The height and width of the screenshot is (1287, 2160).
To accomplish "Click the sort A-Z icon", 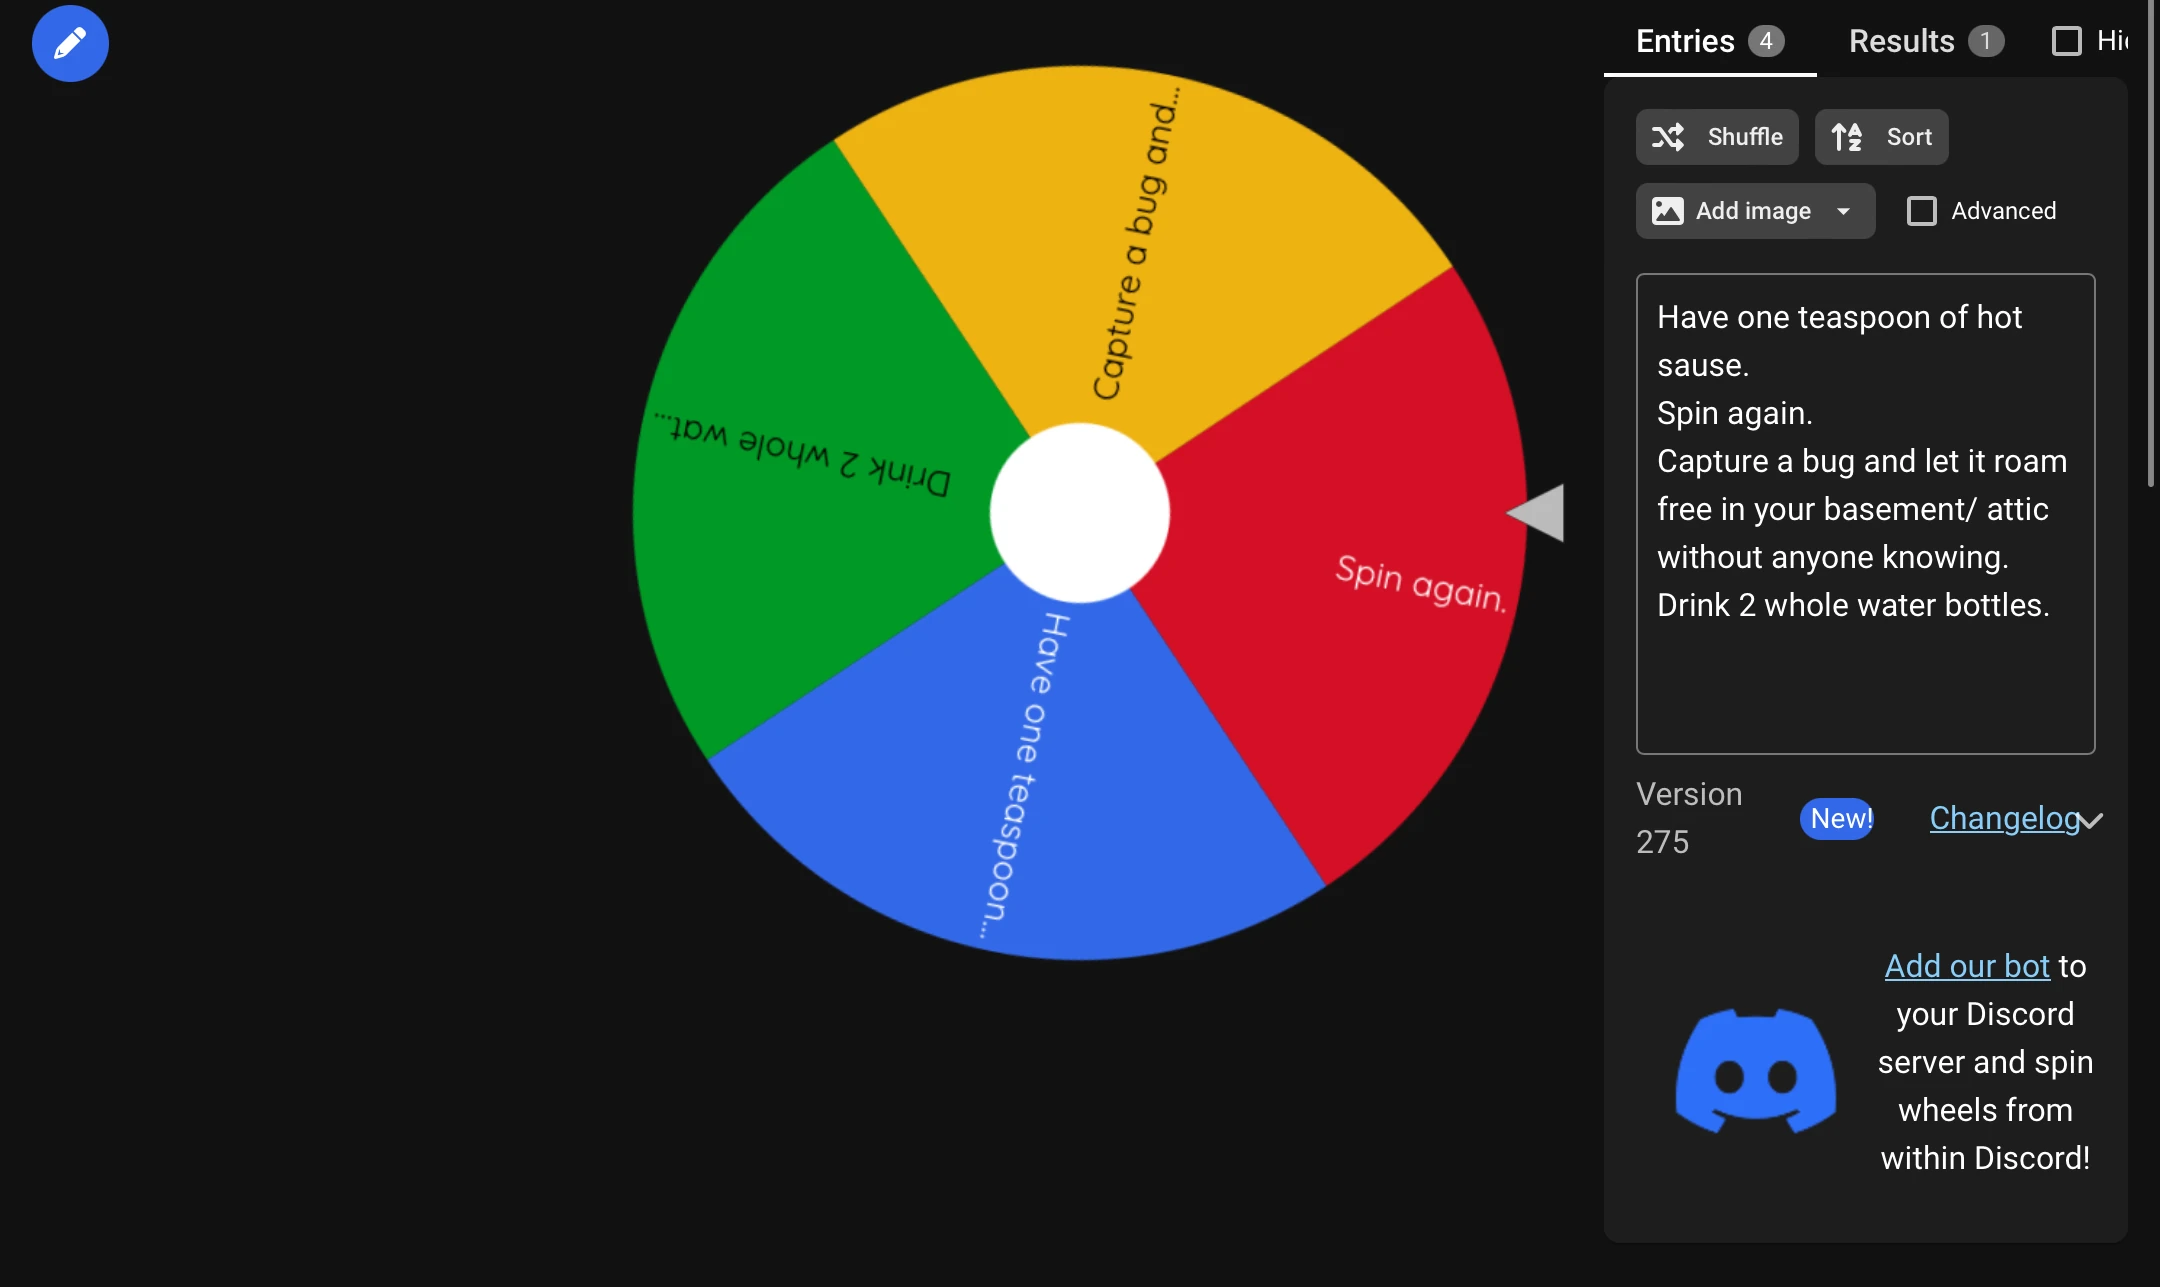I will pyautogui.click(x=1846, y=137).
